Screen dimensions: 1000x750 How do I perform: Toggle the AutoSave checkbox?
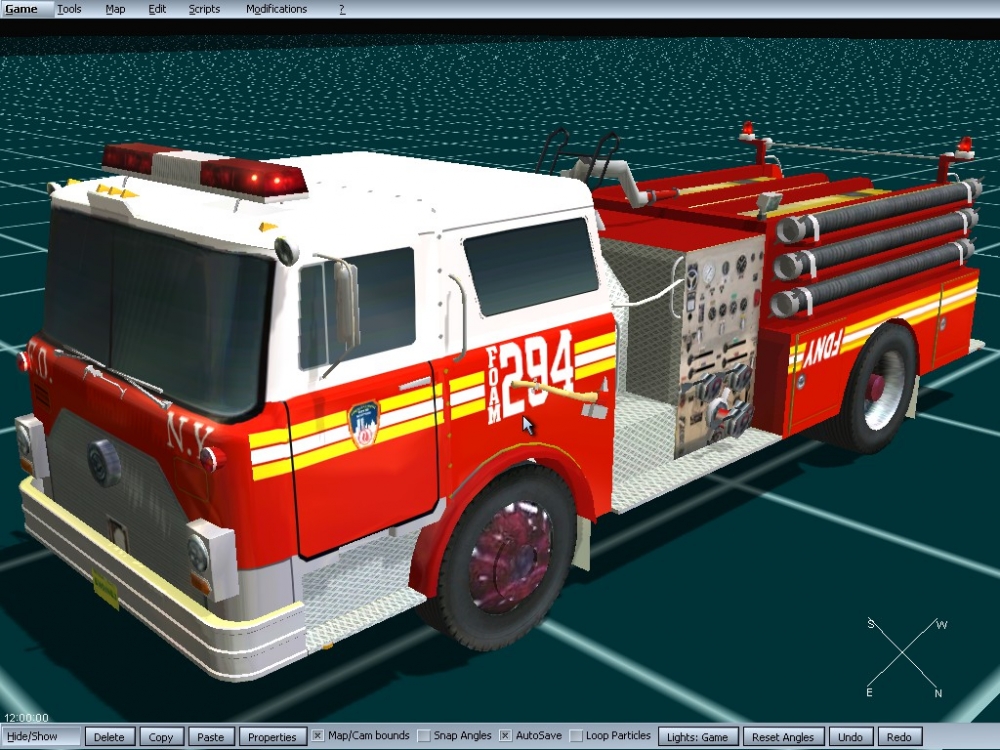coord(505,736)
